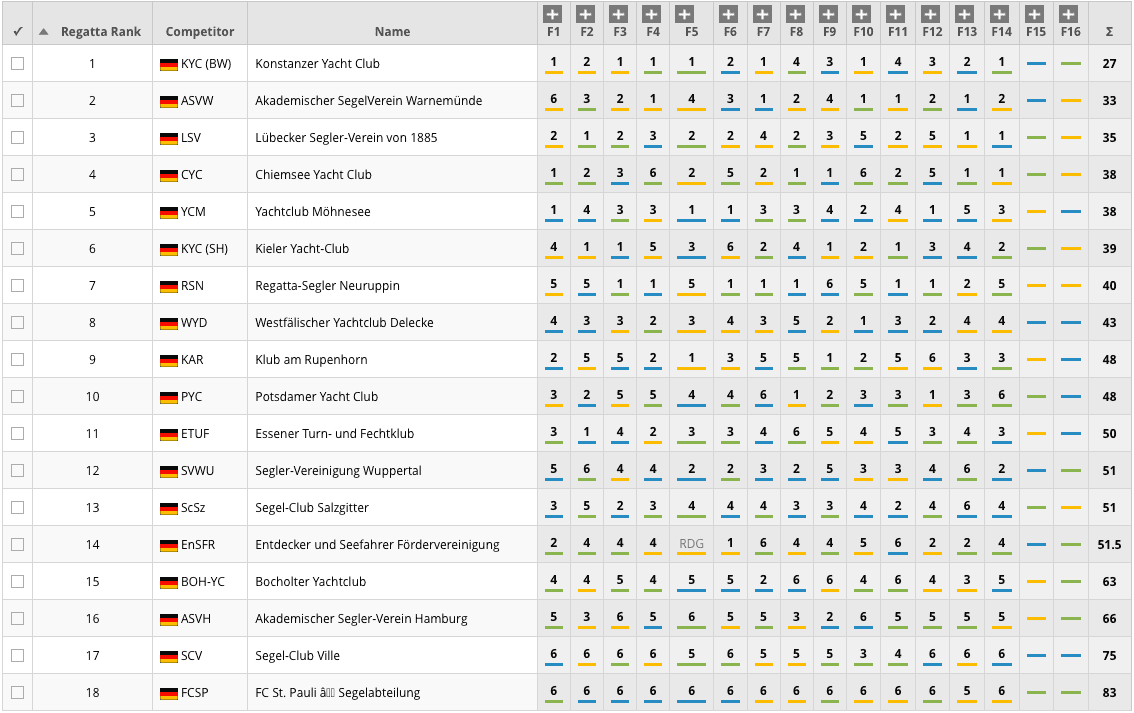Viewport: 1134px width, 713px height.
Task: Click the German flag next to KYC (BW)
Action: click(x=169, y=64)
